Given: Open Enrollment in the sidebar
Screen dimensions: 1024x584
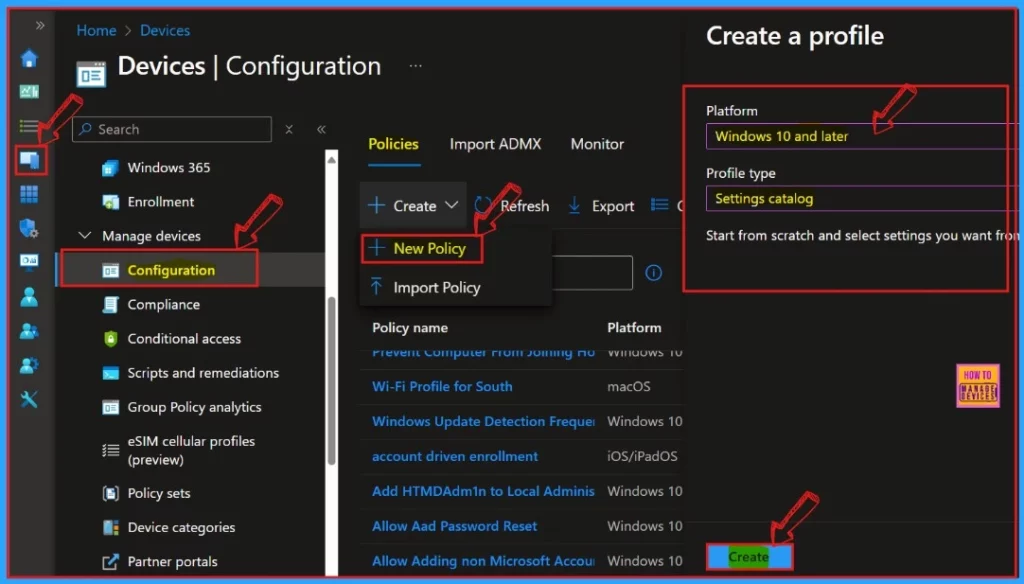Looking at the screenshot, I should (x=161, y=202).
